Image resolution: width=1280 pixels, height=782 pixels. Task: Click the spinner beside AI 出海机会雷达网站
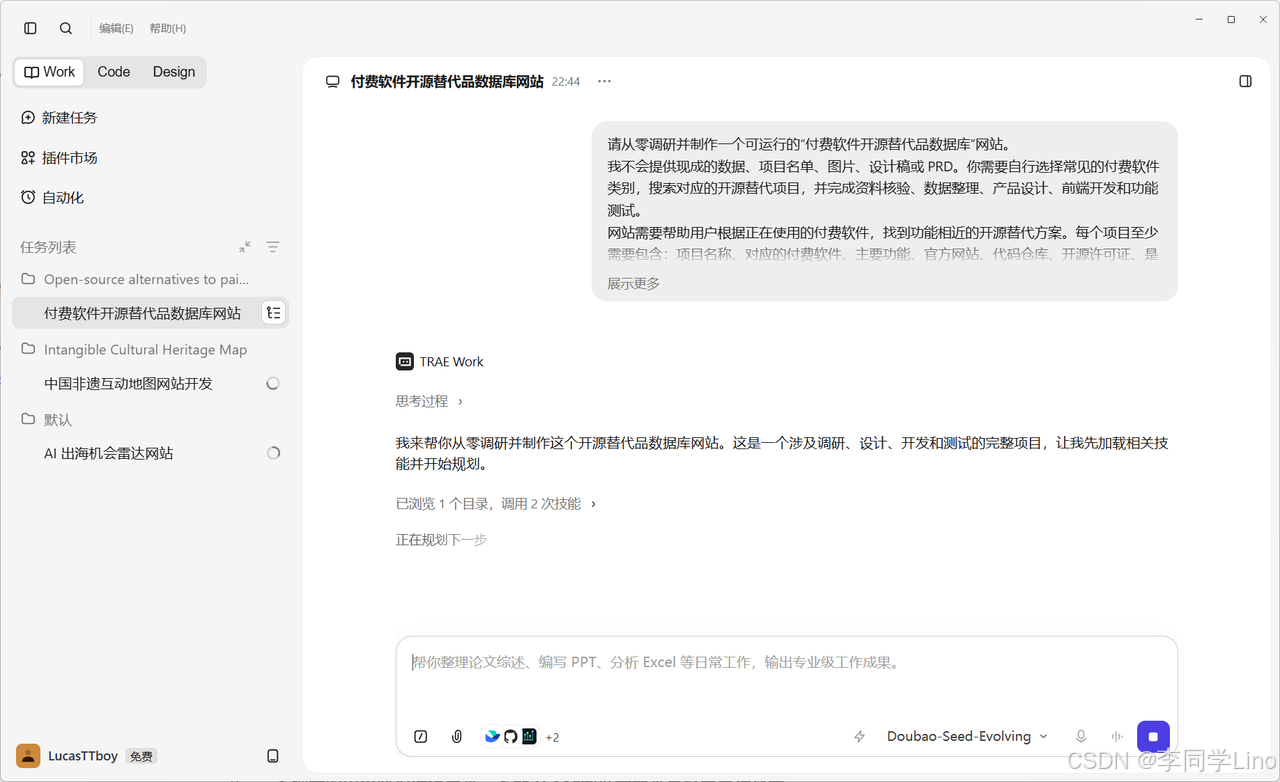(273, 453)
